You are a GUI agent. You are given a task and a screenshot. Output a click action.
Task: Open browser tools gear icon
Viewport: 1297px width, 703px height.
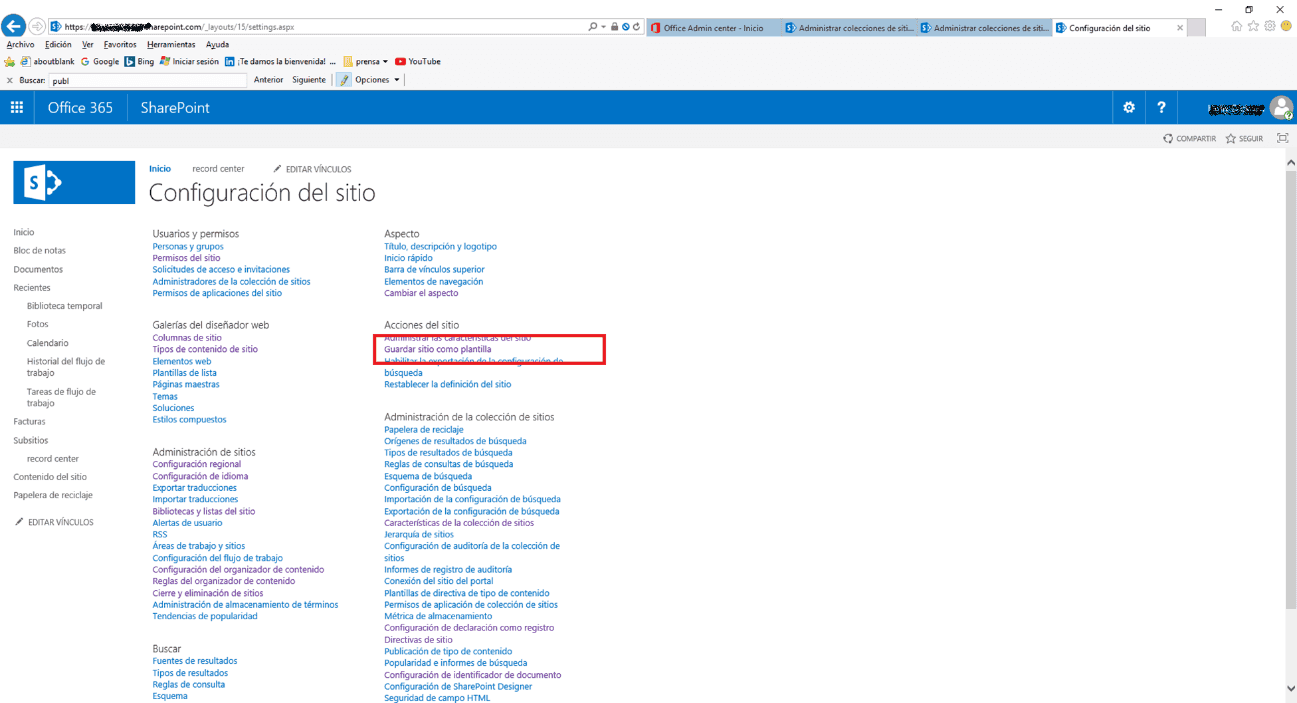pos(1269,26)
